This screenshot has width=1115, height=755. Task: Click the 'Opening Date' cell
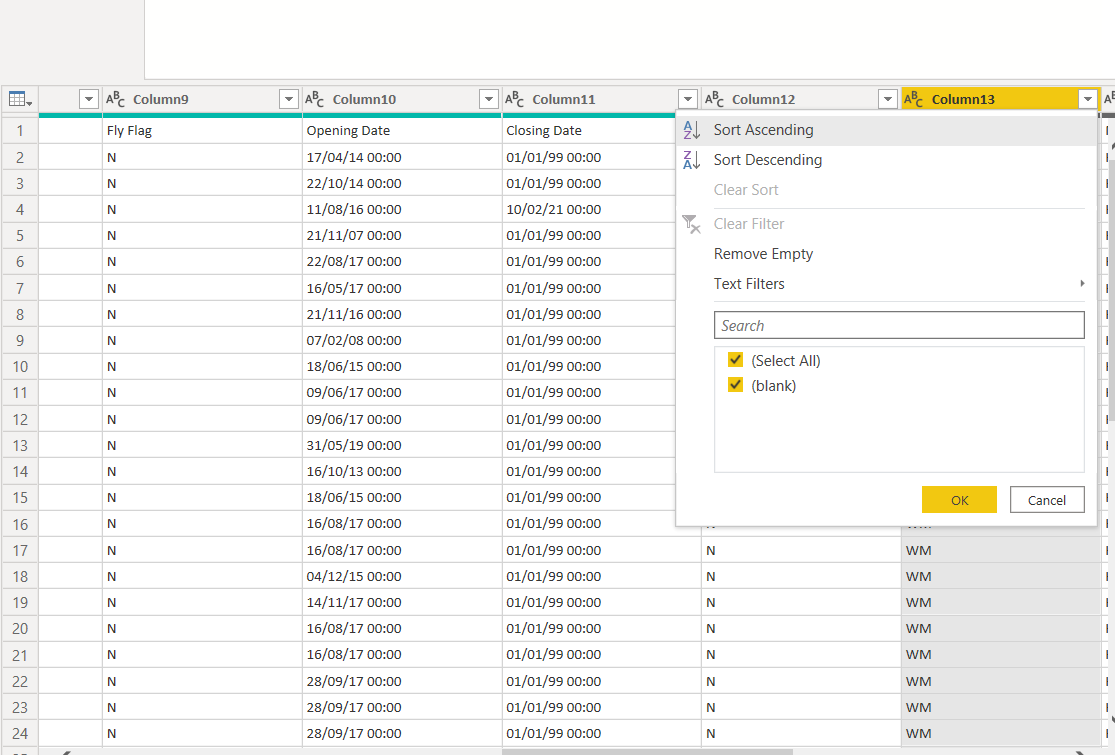(x=402, y=131)
